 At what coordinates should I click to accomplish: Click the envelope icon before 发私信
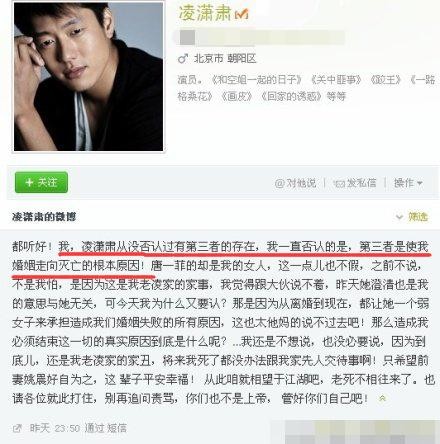(x=339, y=183)
